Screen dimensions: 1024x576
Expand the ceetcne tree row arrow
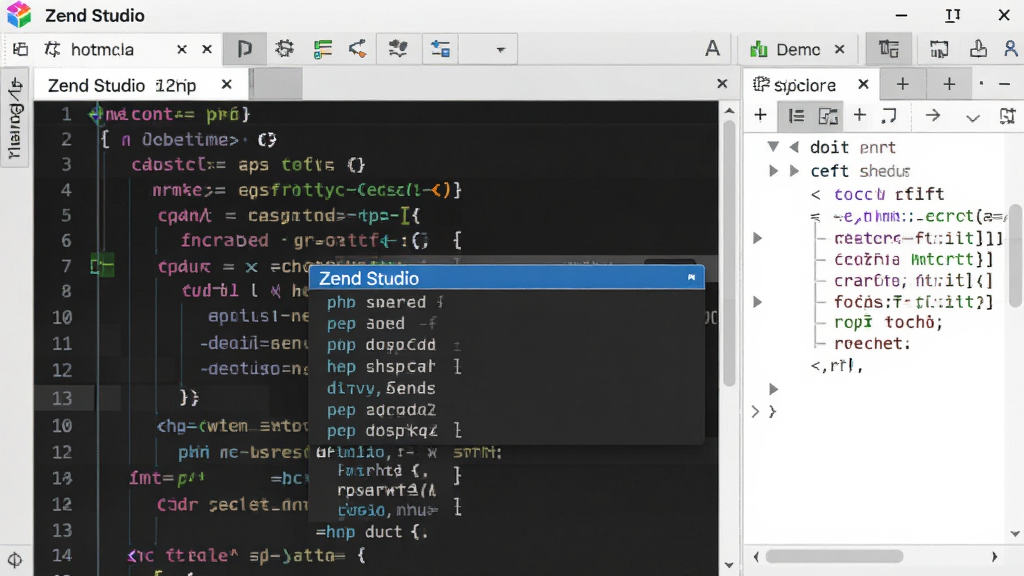[758, 238]
